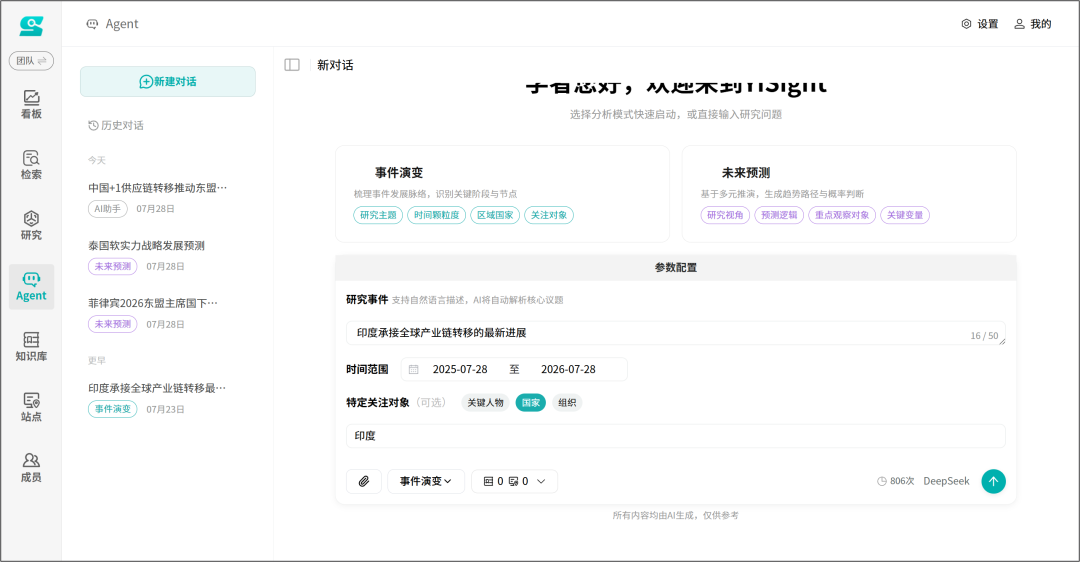Open the 我的 profile menu
1080x562 pixels.
pos(1032,24)
